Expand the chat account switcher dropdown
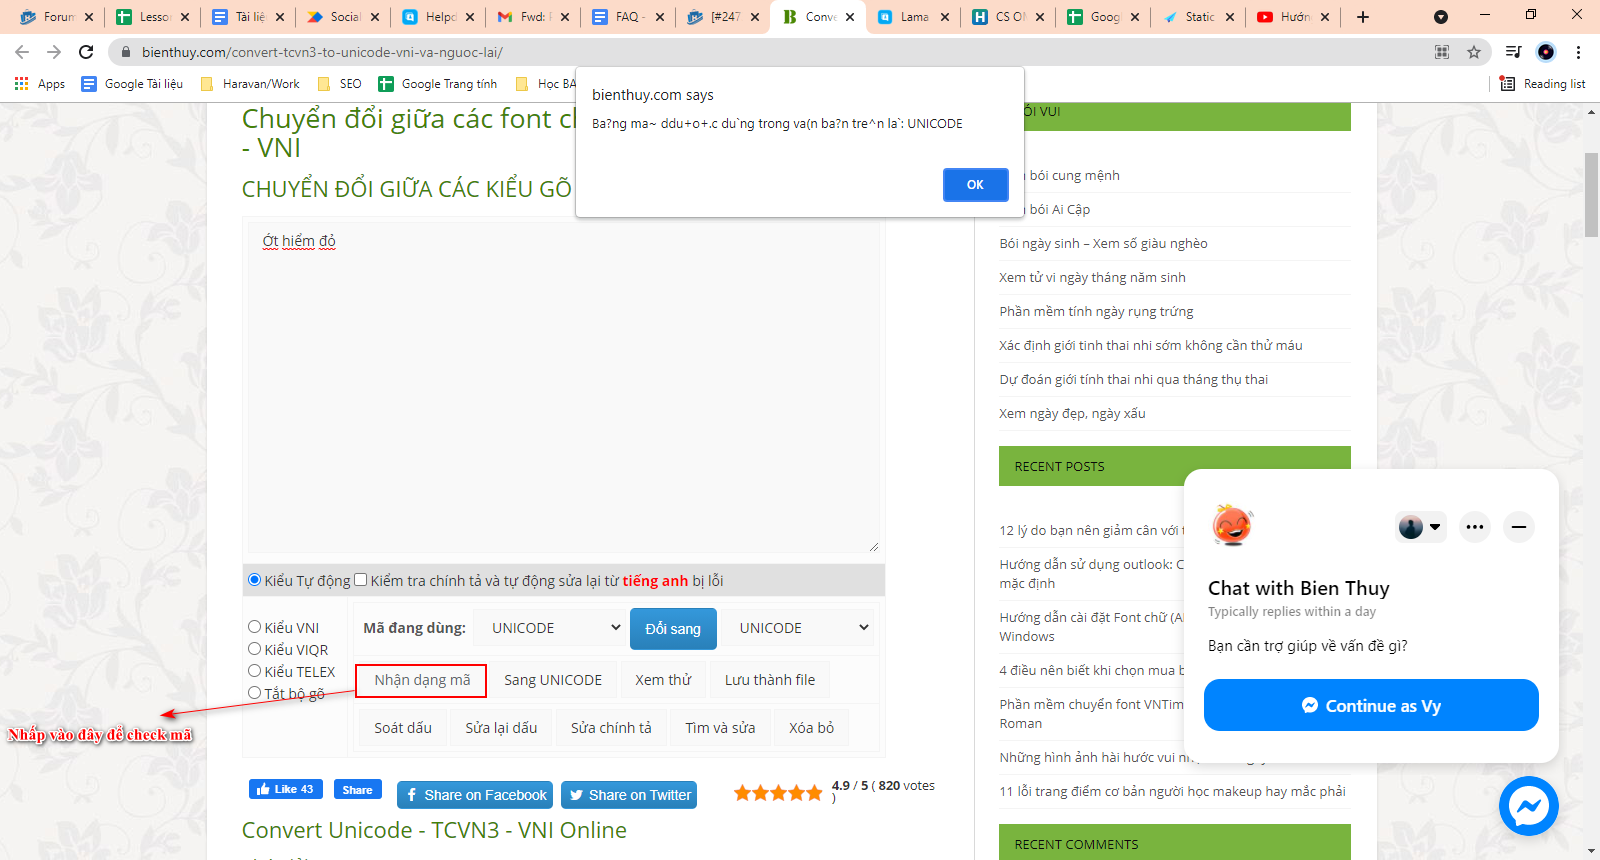This screenshot has width=1600, height=860. coord(1420,527)
